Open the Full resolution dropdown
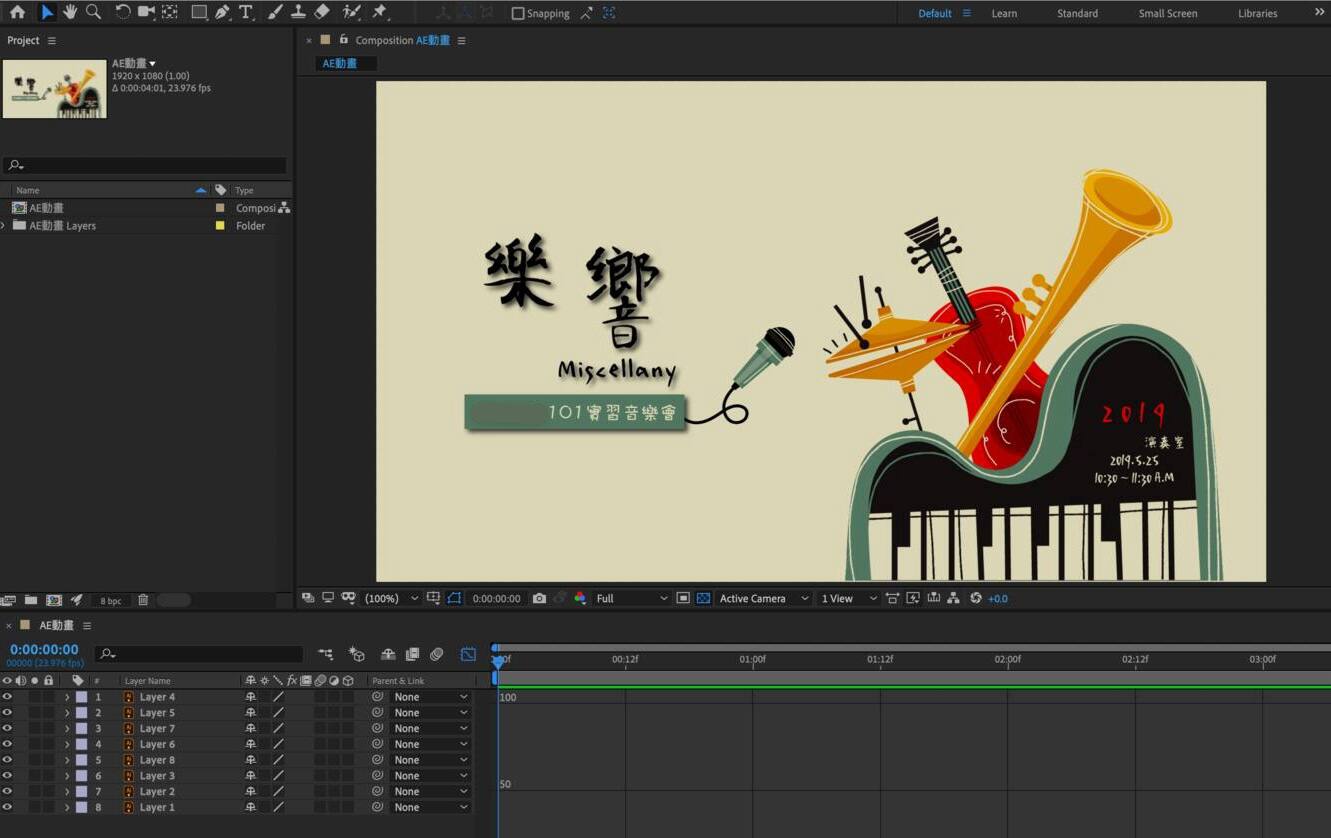 [631, 598]
